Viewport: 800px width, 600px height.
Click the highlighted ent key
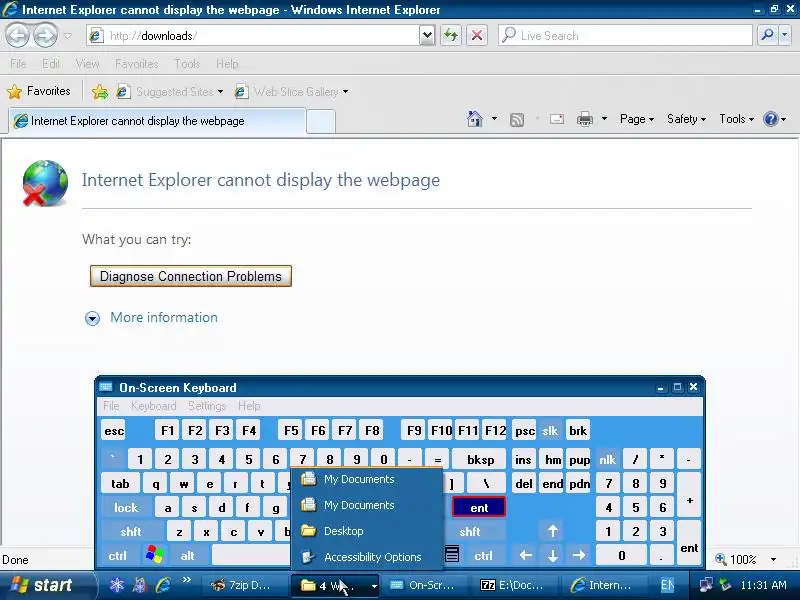479,508
